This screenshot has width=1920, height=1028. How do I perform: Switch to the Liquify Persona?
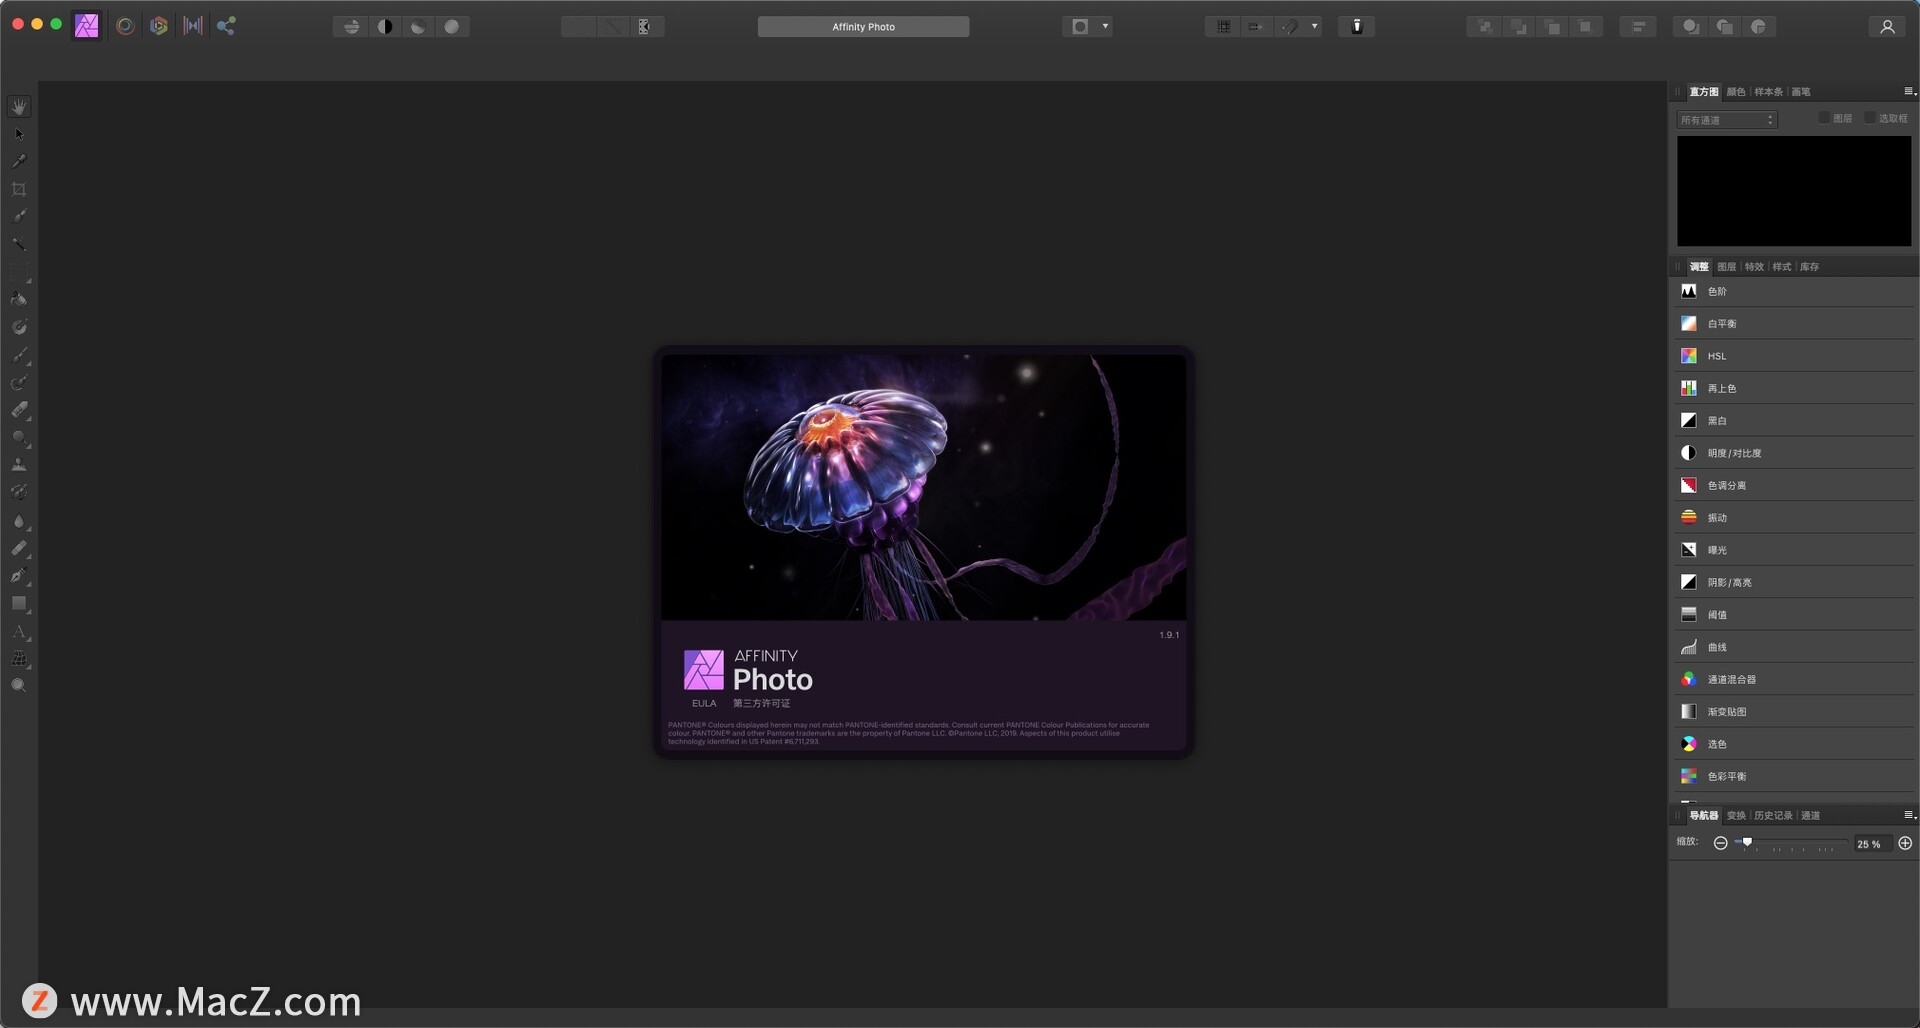coord(125,26)
